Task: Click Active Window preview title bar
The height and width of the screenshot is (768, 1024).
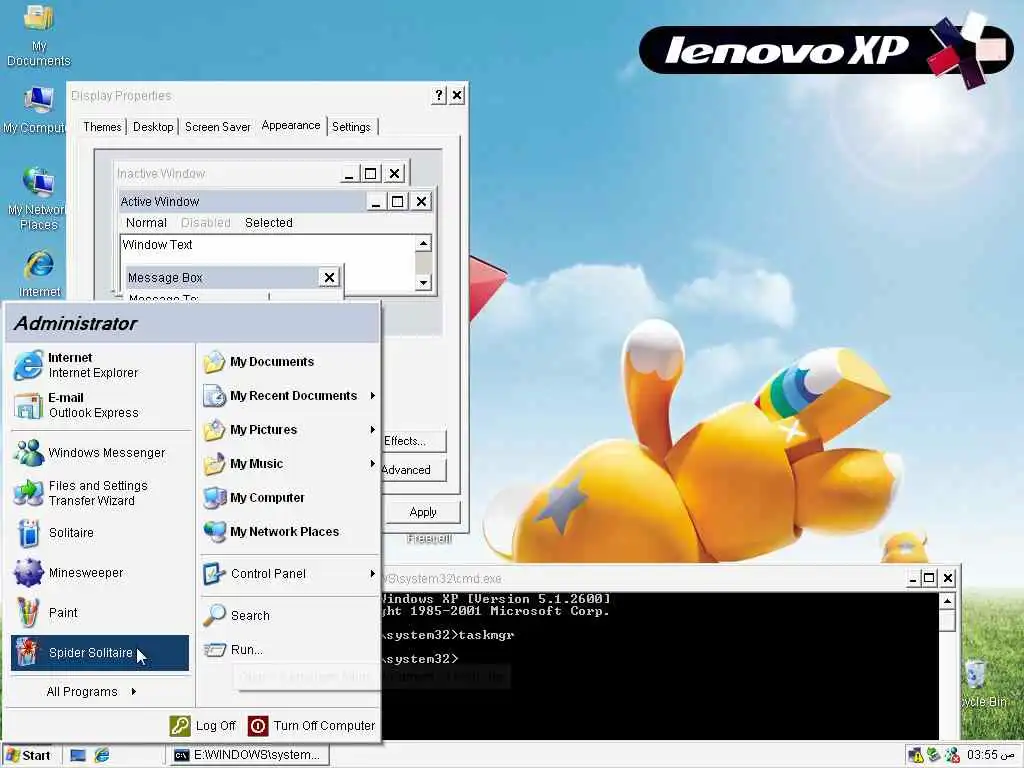Action: coord(242,201)
